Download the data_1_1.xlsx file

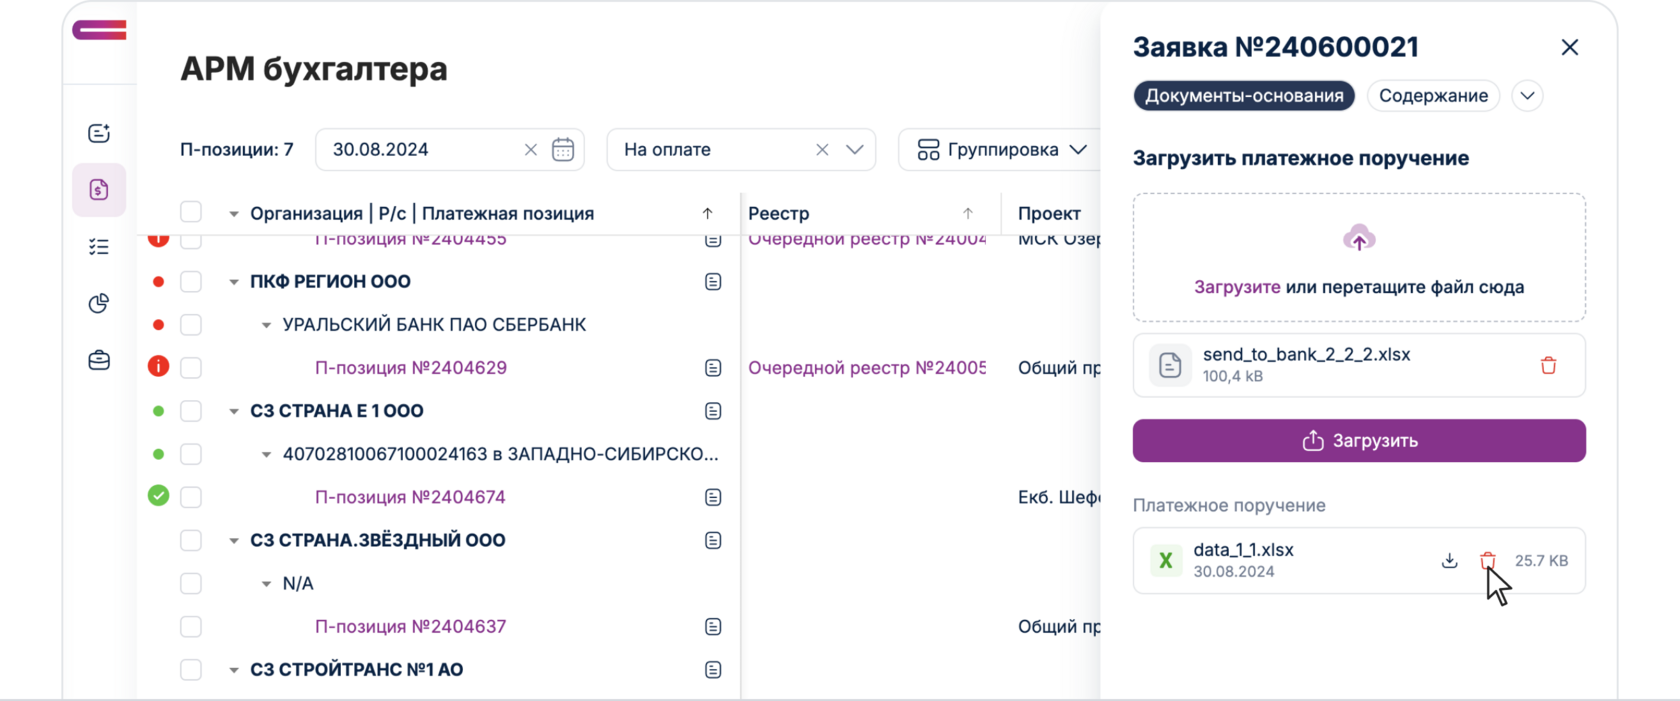[1449, 561]
